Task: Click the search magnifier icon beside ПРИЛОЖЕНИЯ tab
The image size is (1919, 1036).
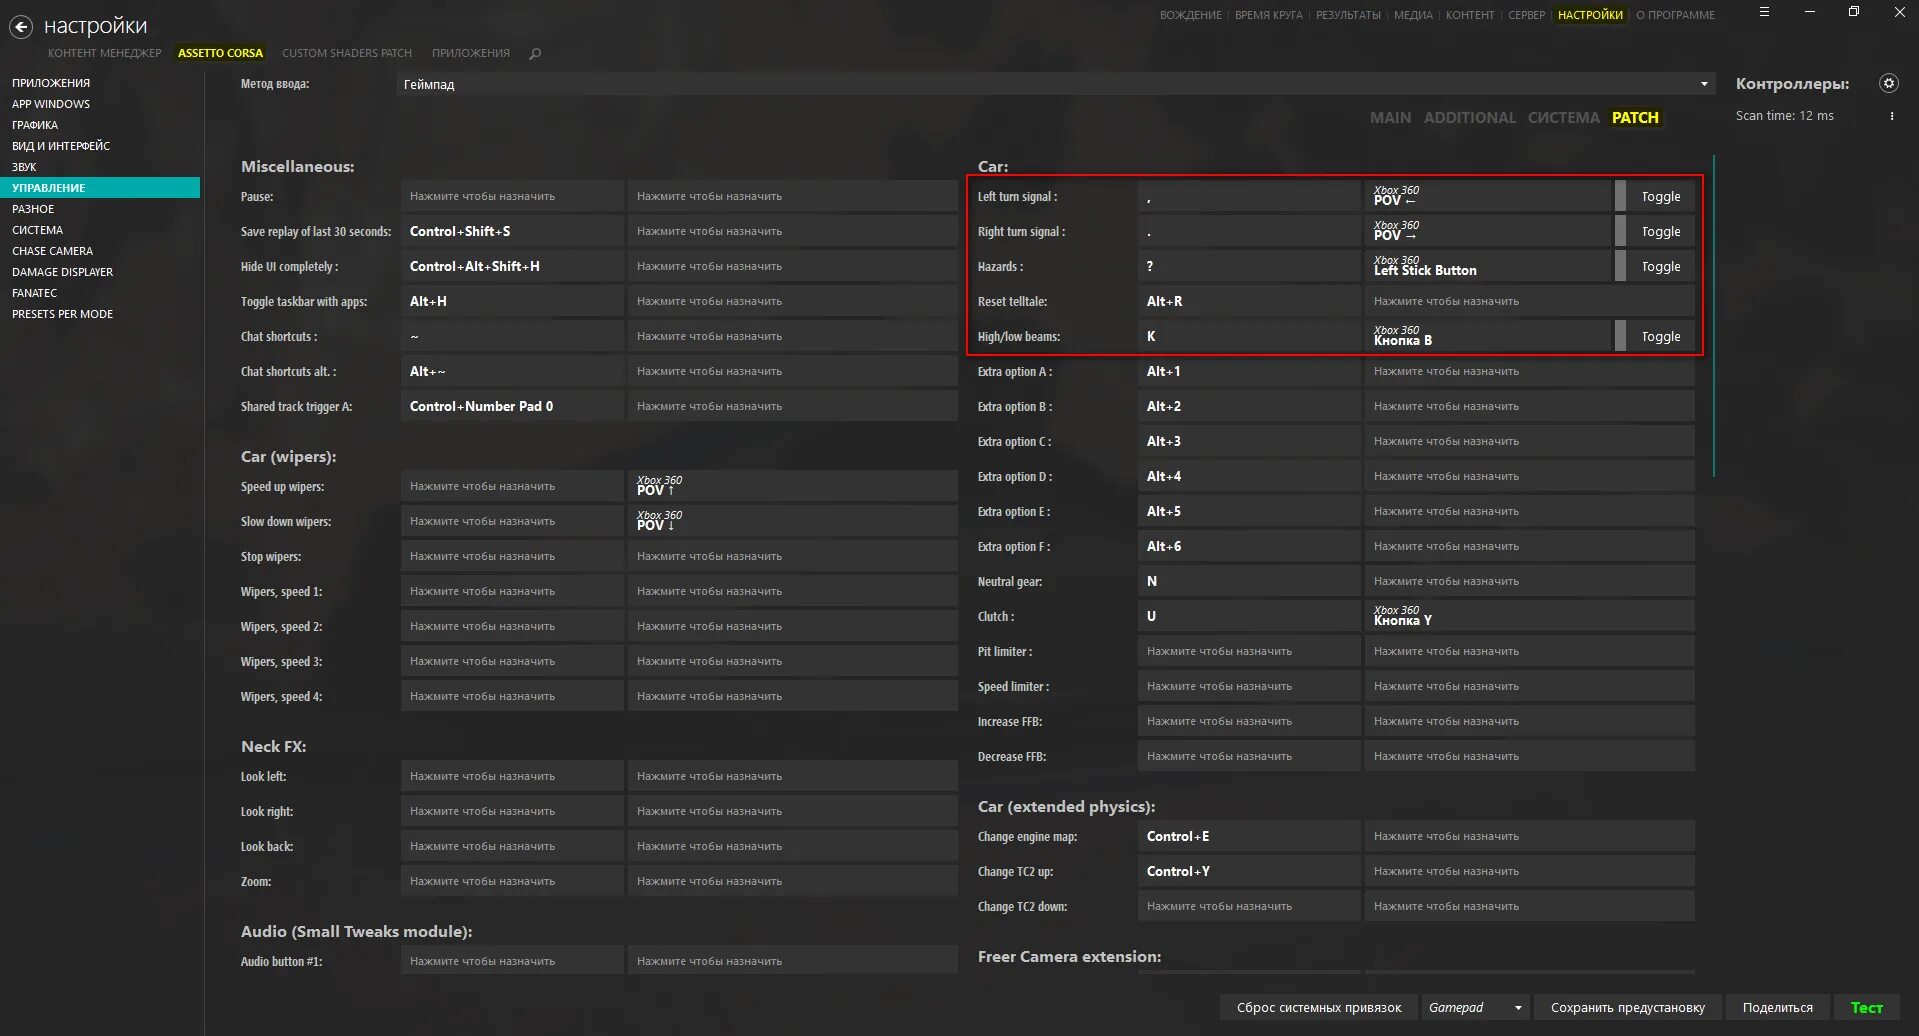Action: pyautogui.click(x=535, y=54)
